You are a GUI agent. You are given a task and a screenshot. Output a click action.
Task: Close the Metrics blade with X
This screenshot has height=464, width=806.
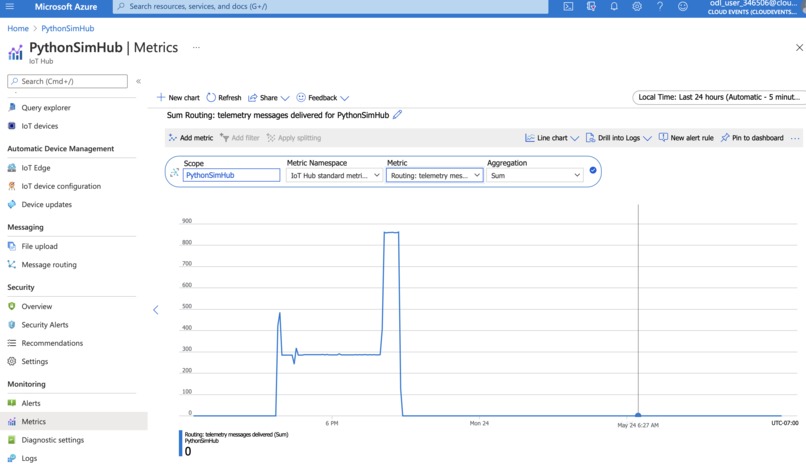[x=799, y=47]
